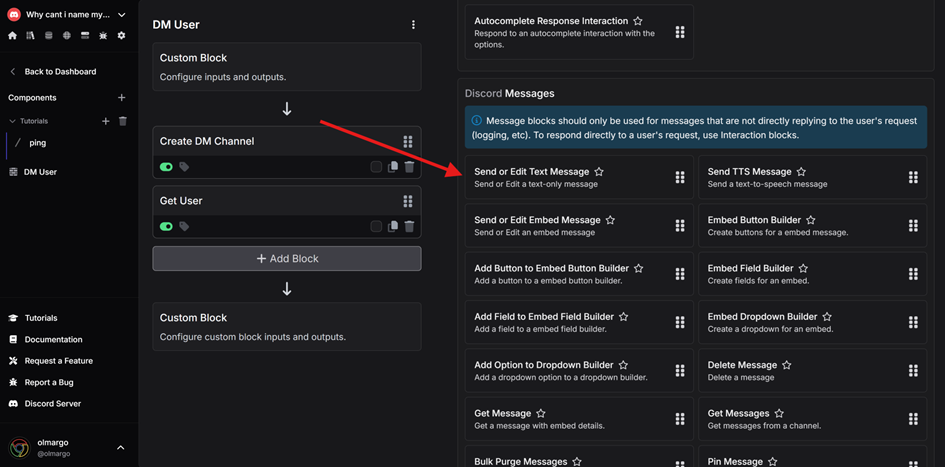Open the database icon in sidebar toolbar
Image resolution: width=945 pixels, height=467 pixels.
pos(48,36)
